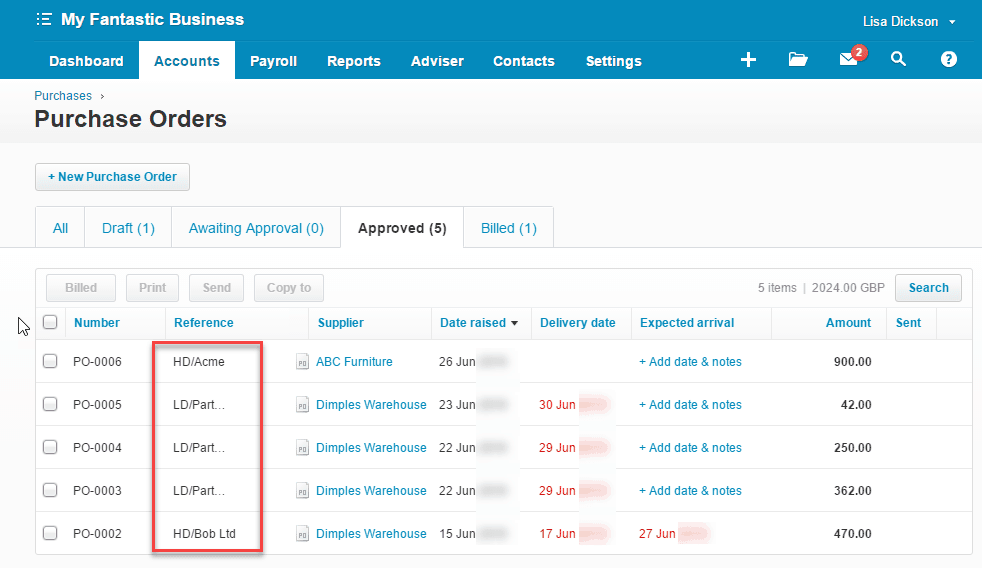The height and width of the screenshot is (568, 982).
Task: Select the Approved (5) tab
Action: [x=402, y=228]
